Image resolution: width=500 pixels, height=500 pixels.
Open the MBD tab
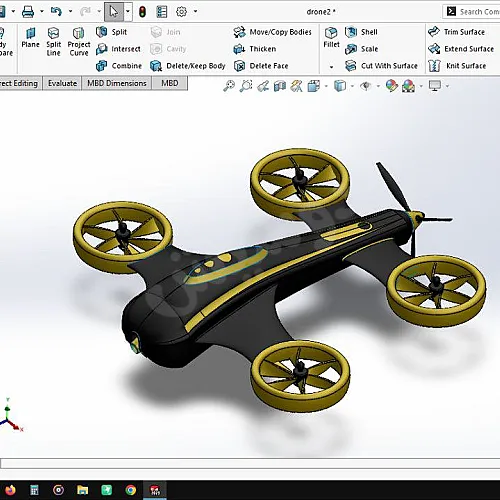coord(170,83)
